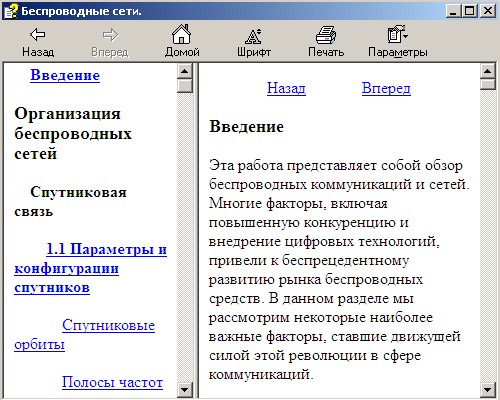Click the topic pane scrollbar thumb
500x400 pixels.
[x=488, y=84]
